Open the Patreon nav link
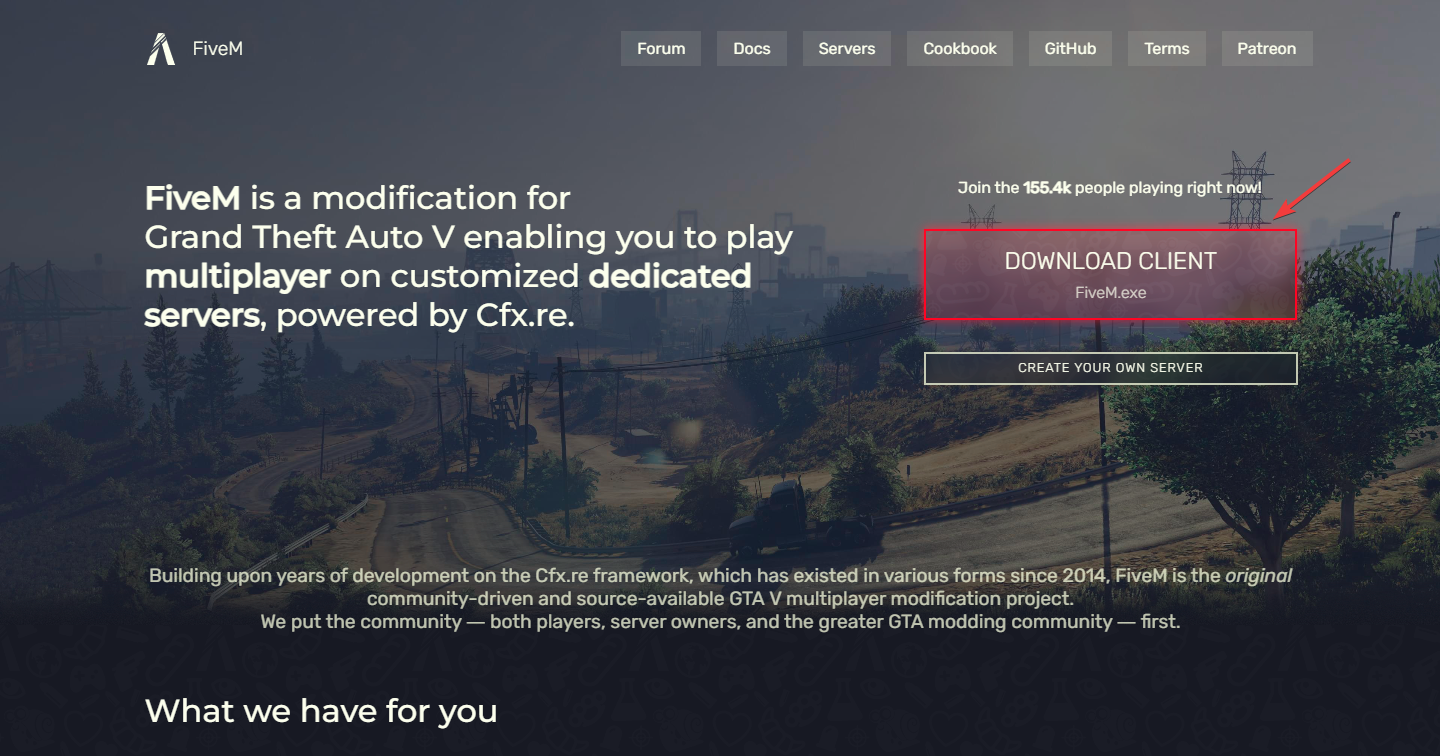Screen dimensions: 1440x756 1267,48
